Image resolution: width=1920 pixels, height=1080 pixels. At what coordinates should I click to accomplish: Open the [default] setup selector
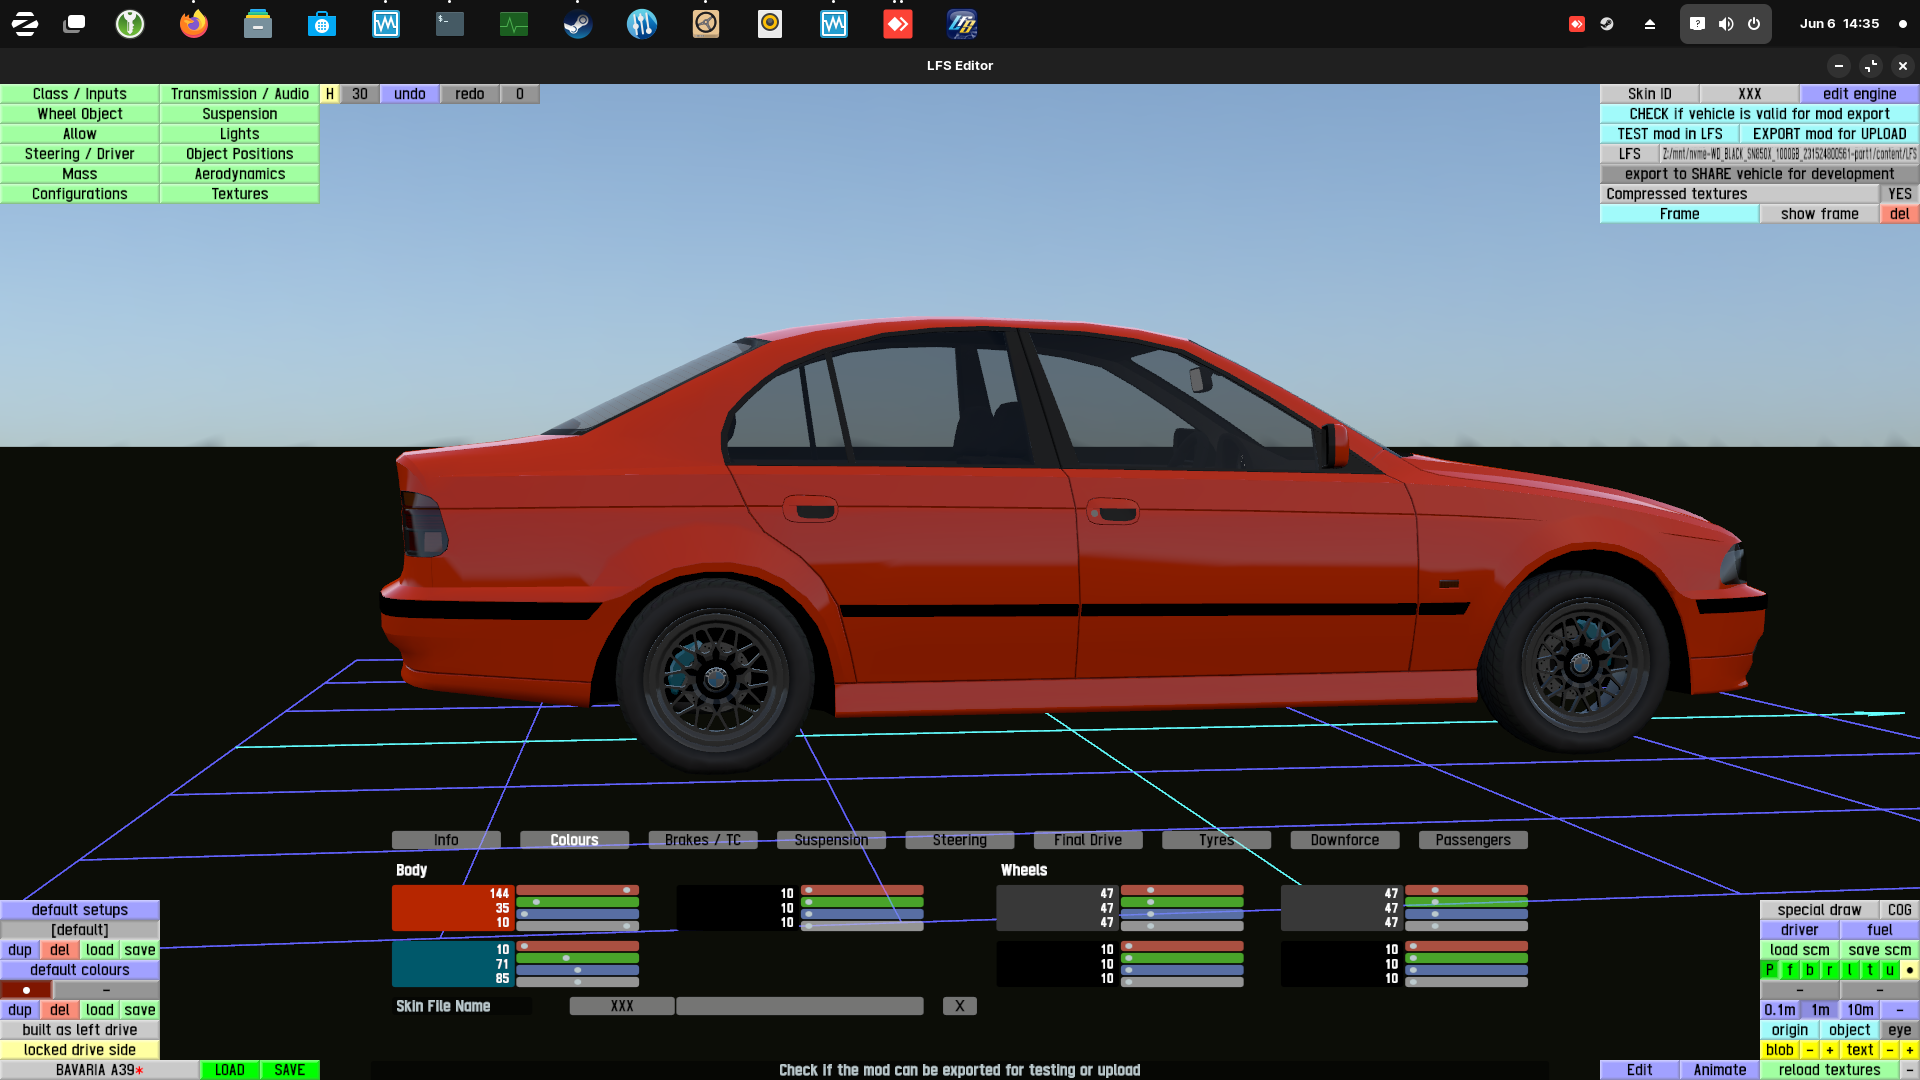80,930
